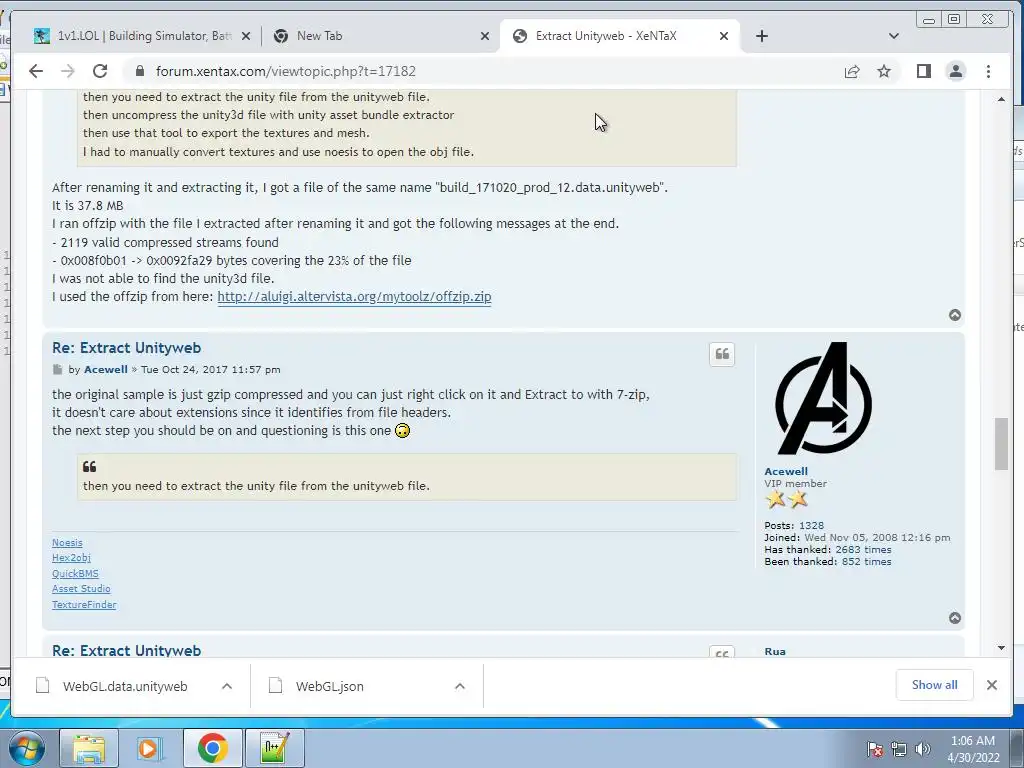Open the Noesis signature link
The image size is (1024, 768).
(x=67, y=543)
